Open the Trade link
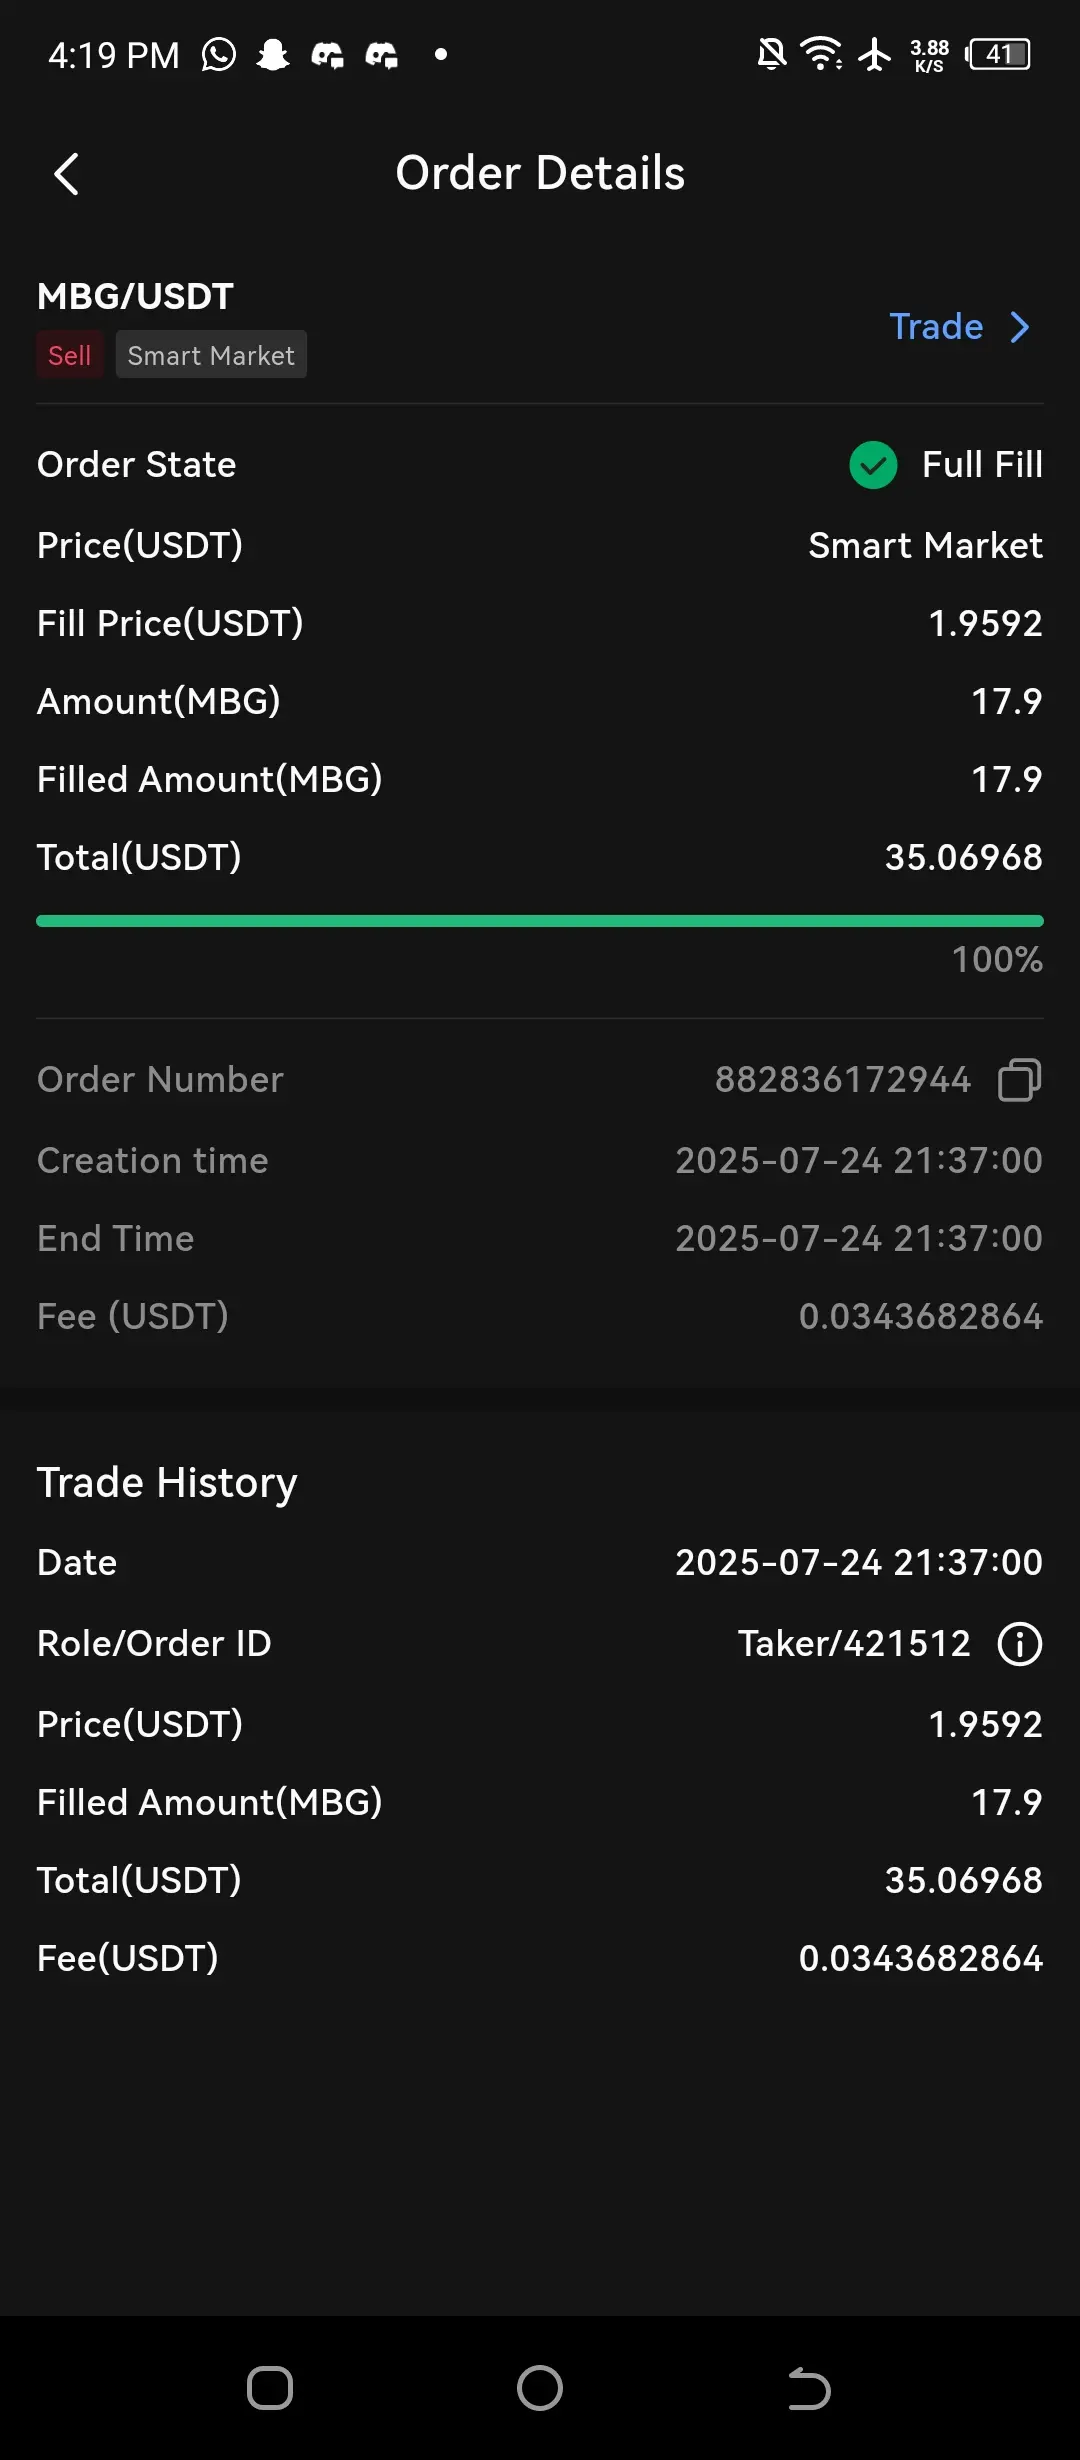 pyautogui.click(x=937, y=327)
